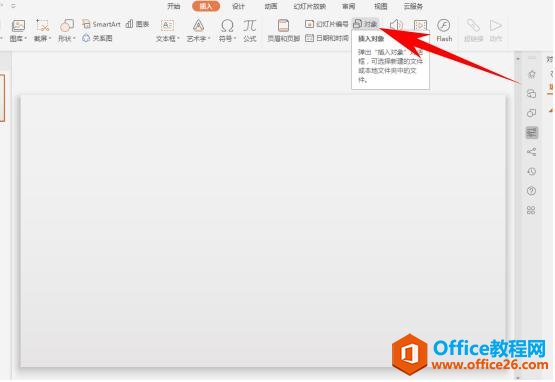Screen dimensions: 555x382
Task: Insert a 图表 chart
Action: [x=137, y=24]
